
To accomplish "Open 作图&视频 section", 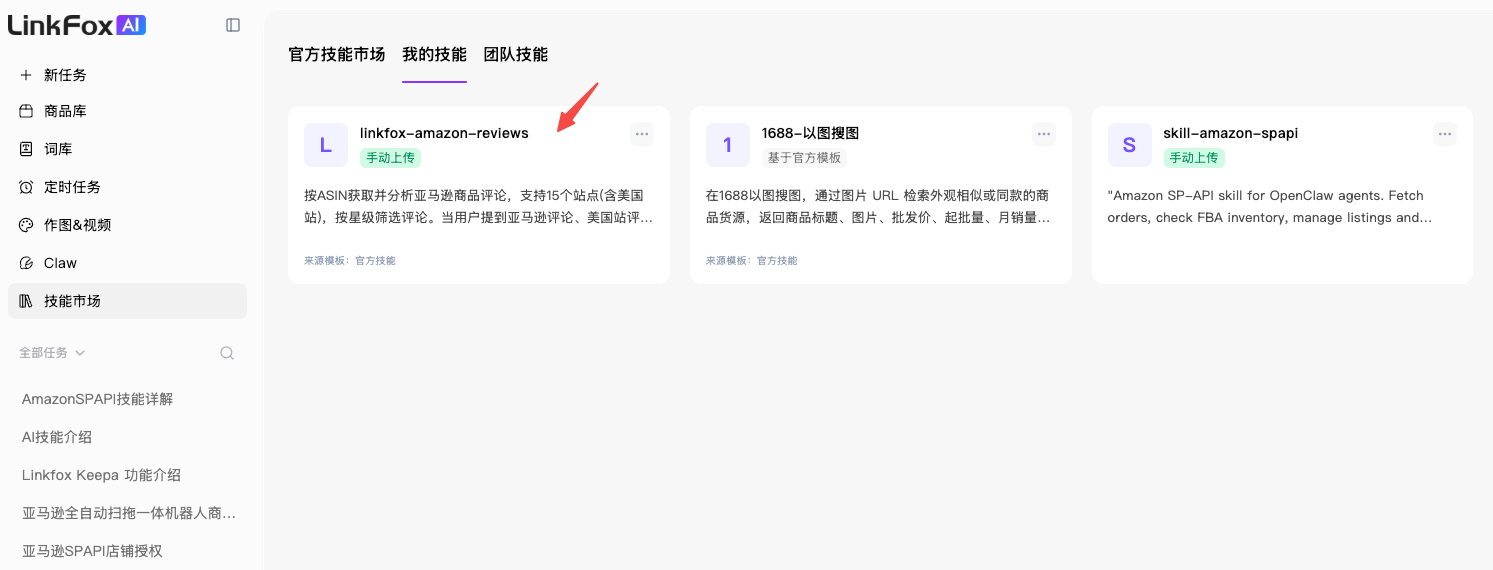I will (127, 225).
